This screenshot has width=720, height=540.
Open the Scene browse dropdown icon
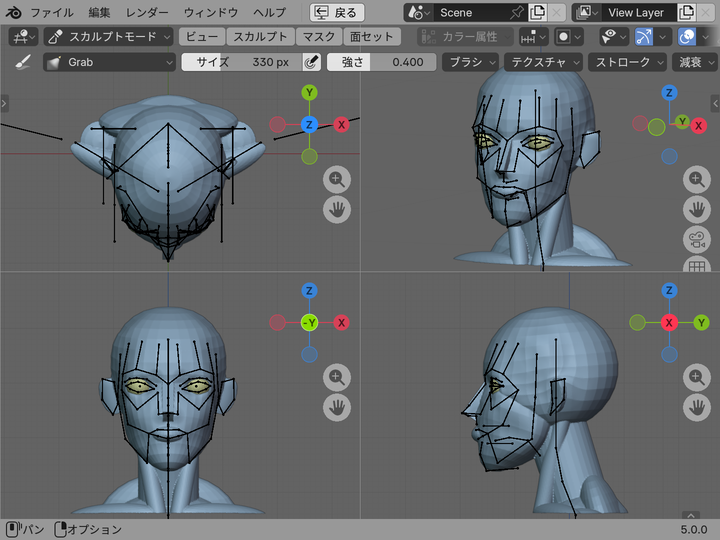click(419, 12)
